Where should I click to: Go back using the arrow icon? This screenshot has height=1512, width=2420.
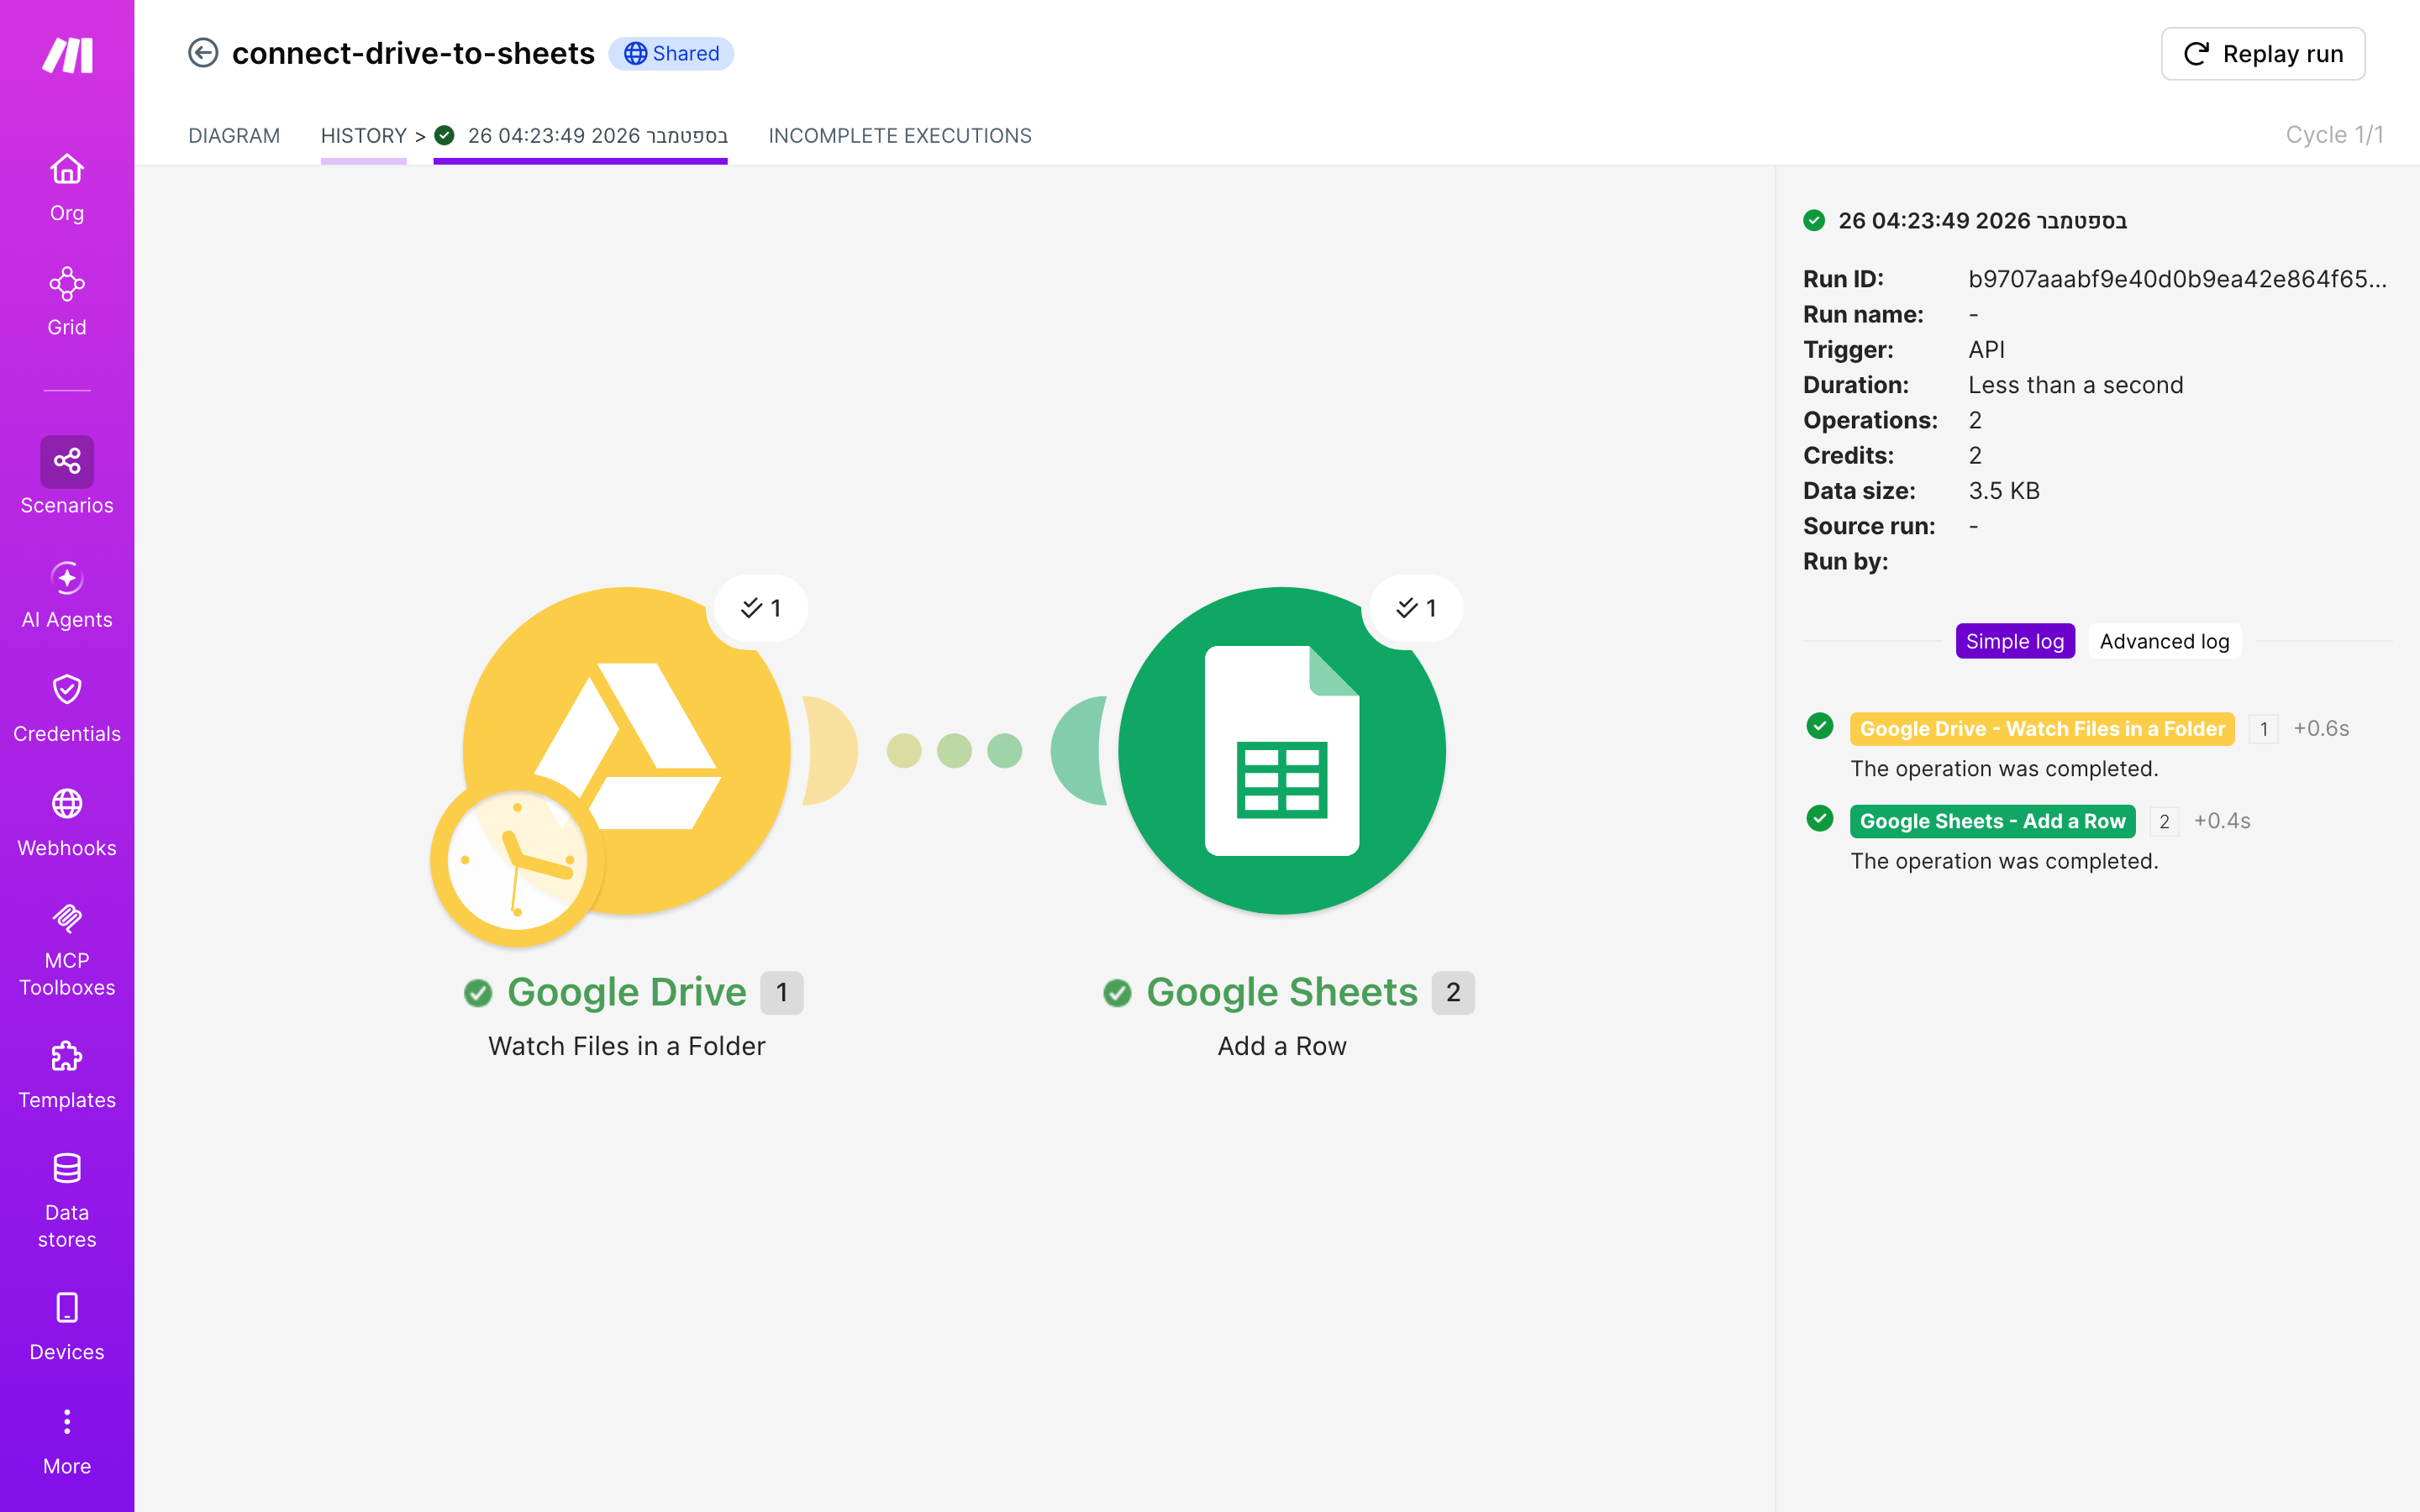tap(203, 53)
